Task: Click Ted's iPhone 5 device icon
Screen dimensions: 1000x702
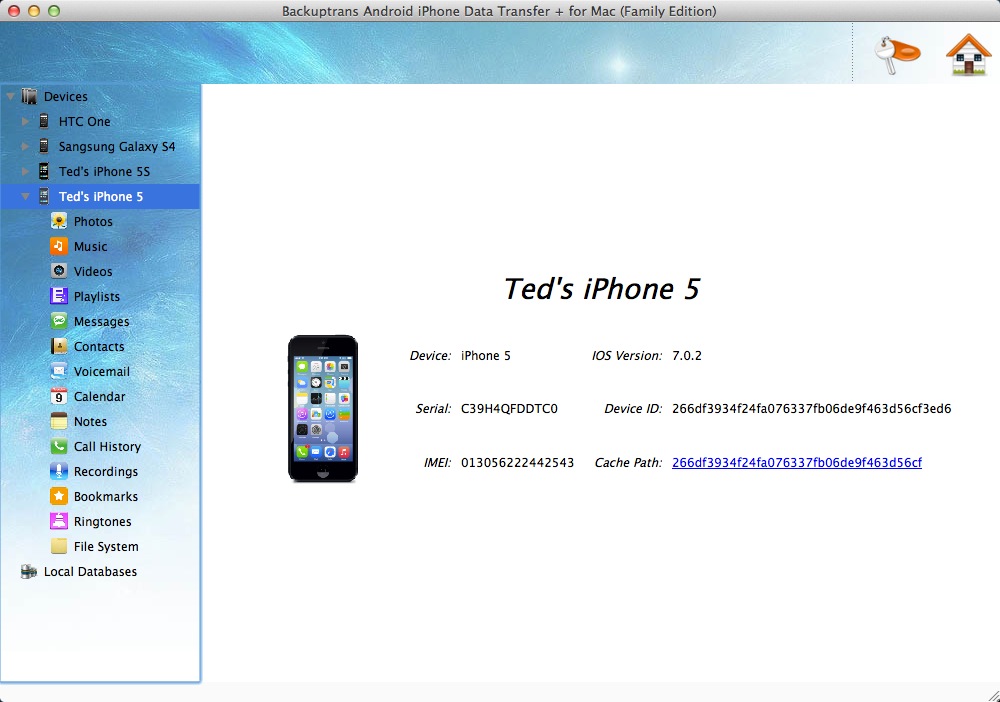Action: pyautogui.click(x=44, y=196)
